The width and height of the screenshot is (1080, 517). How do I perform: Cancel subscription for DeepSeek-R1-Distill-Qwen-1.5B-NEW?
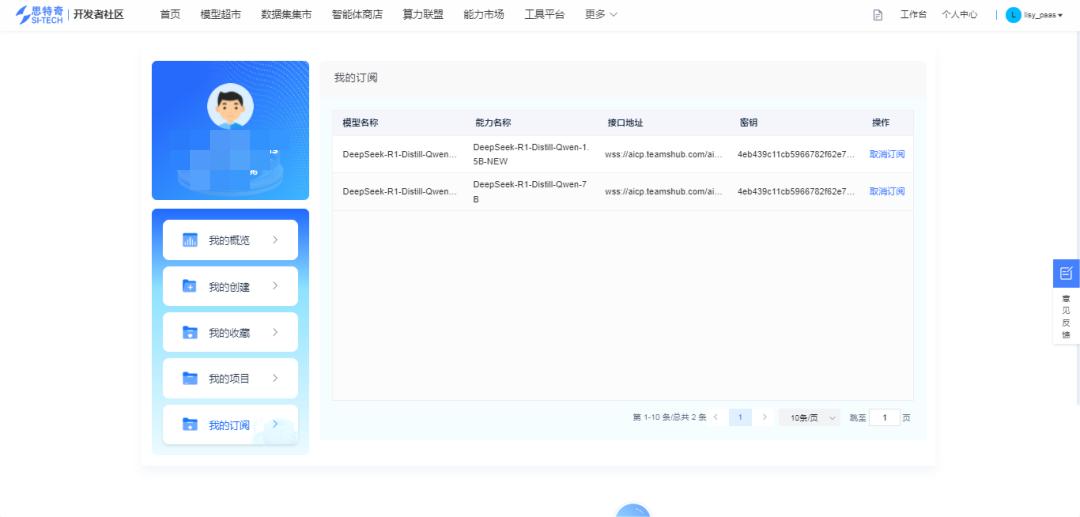(x=886, y=154)
